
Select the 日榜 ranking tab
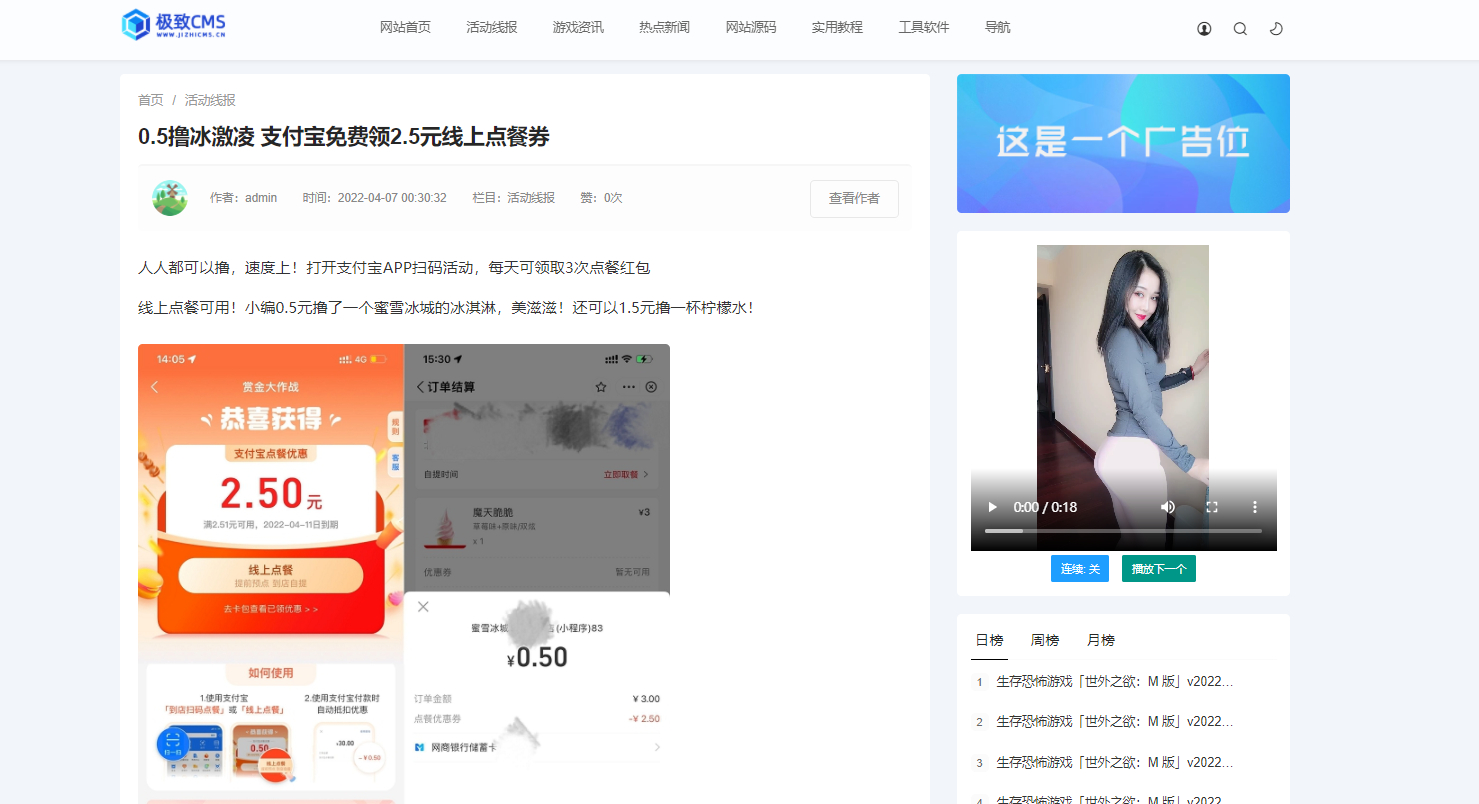(989, 640)
